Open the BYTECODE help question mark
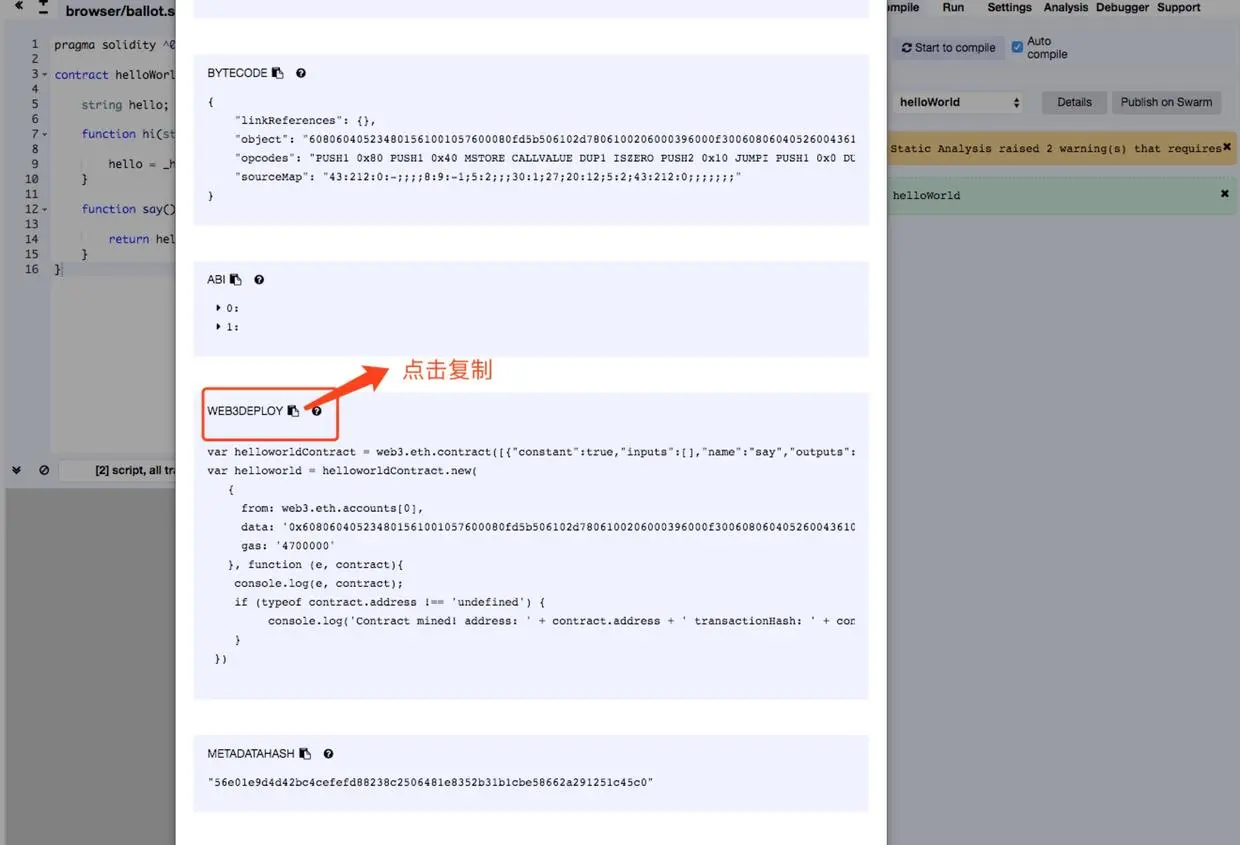The height and width of the screenshot is (845, 1240). click(301, 72)
